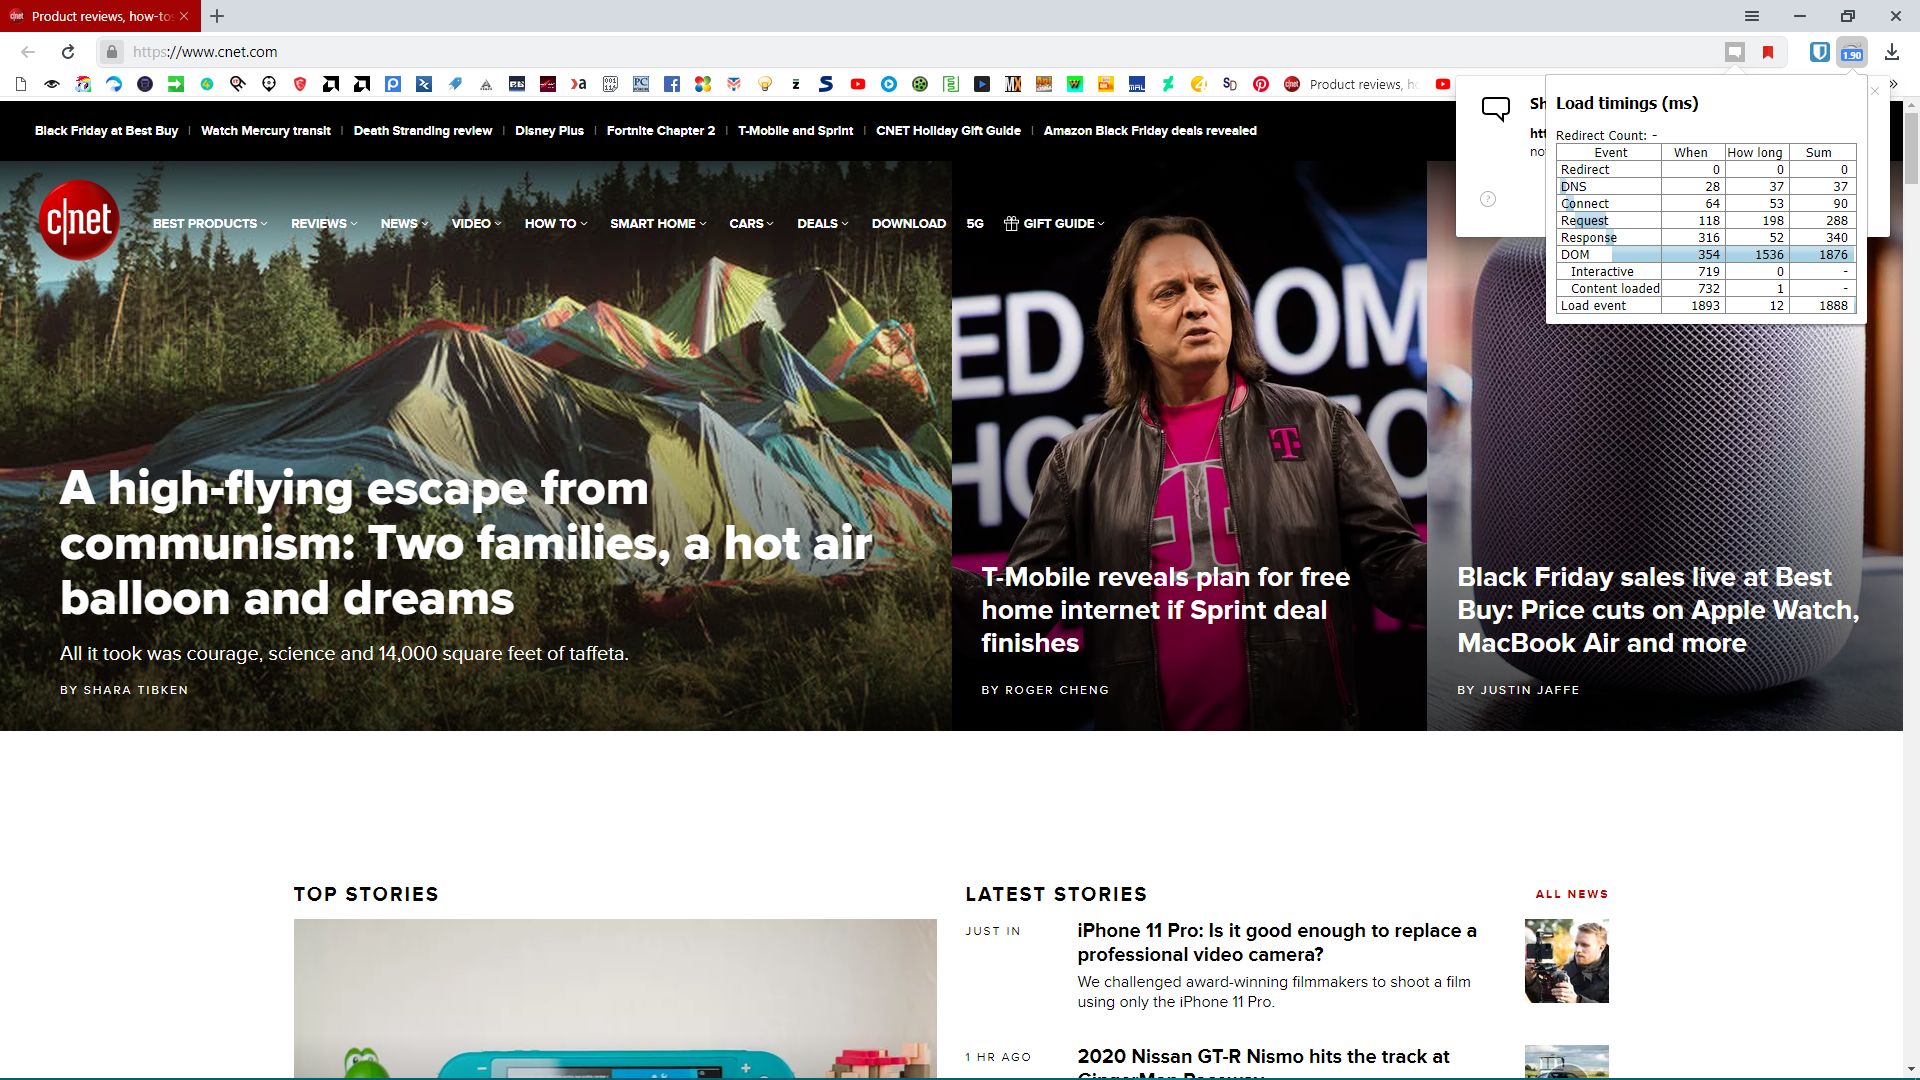Screen dimensions: 1920x1080
Task: Open a new browser tab
Action: coord(217,16)
